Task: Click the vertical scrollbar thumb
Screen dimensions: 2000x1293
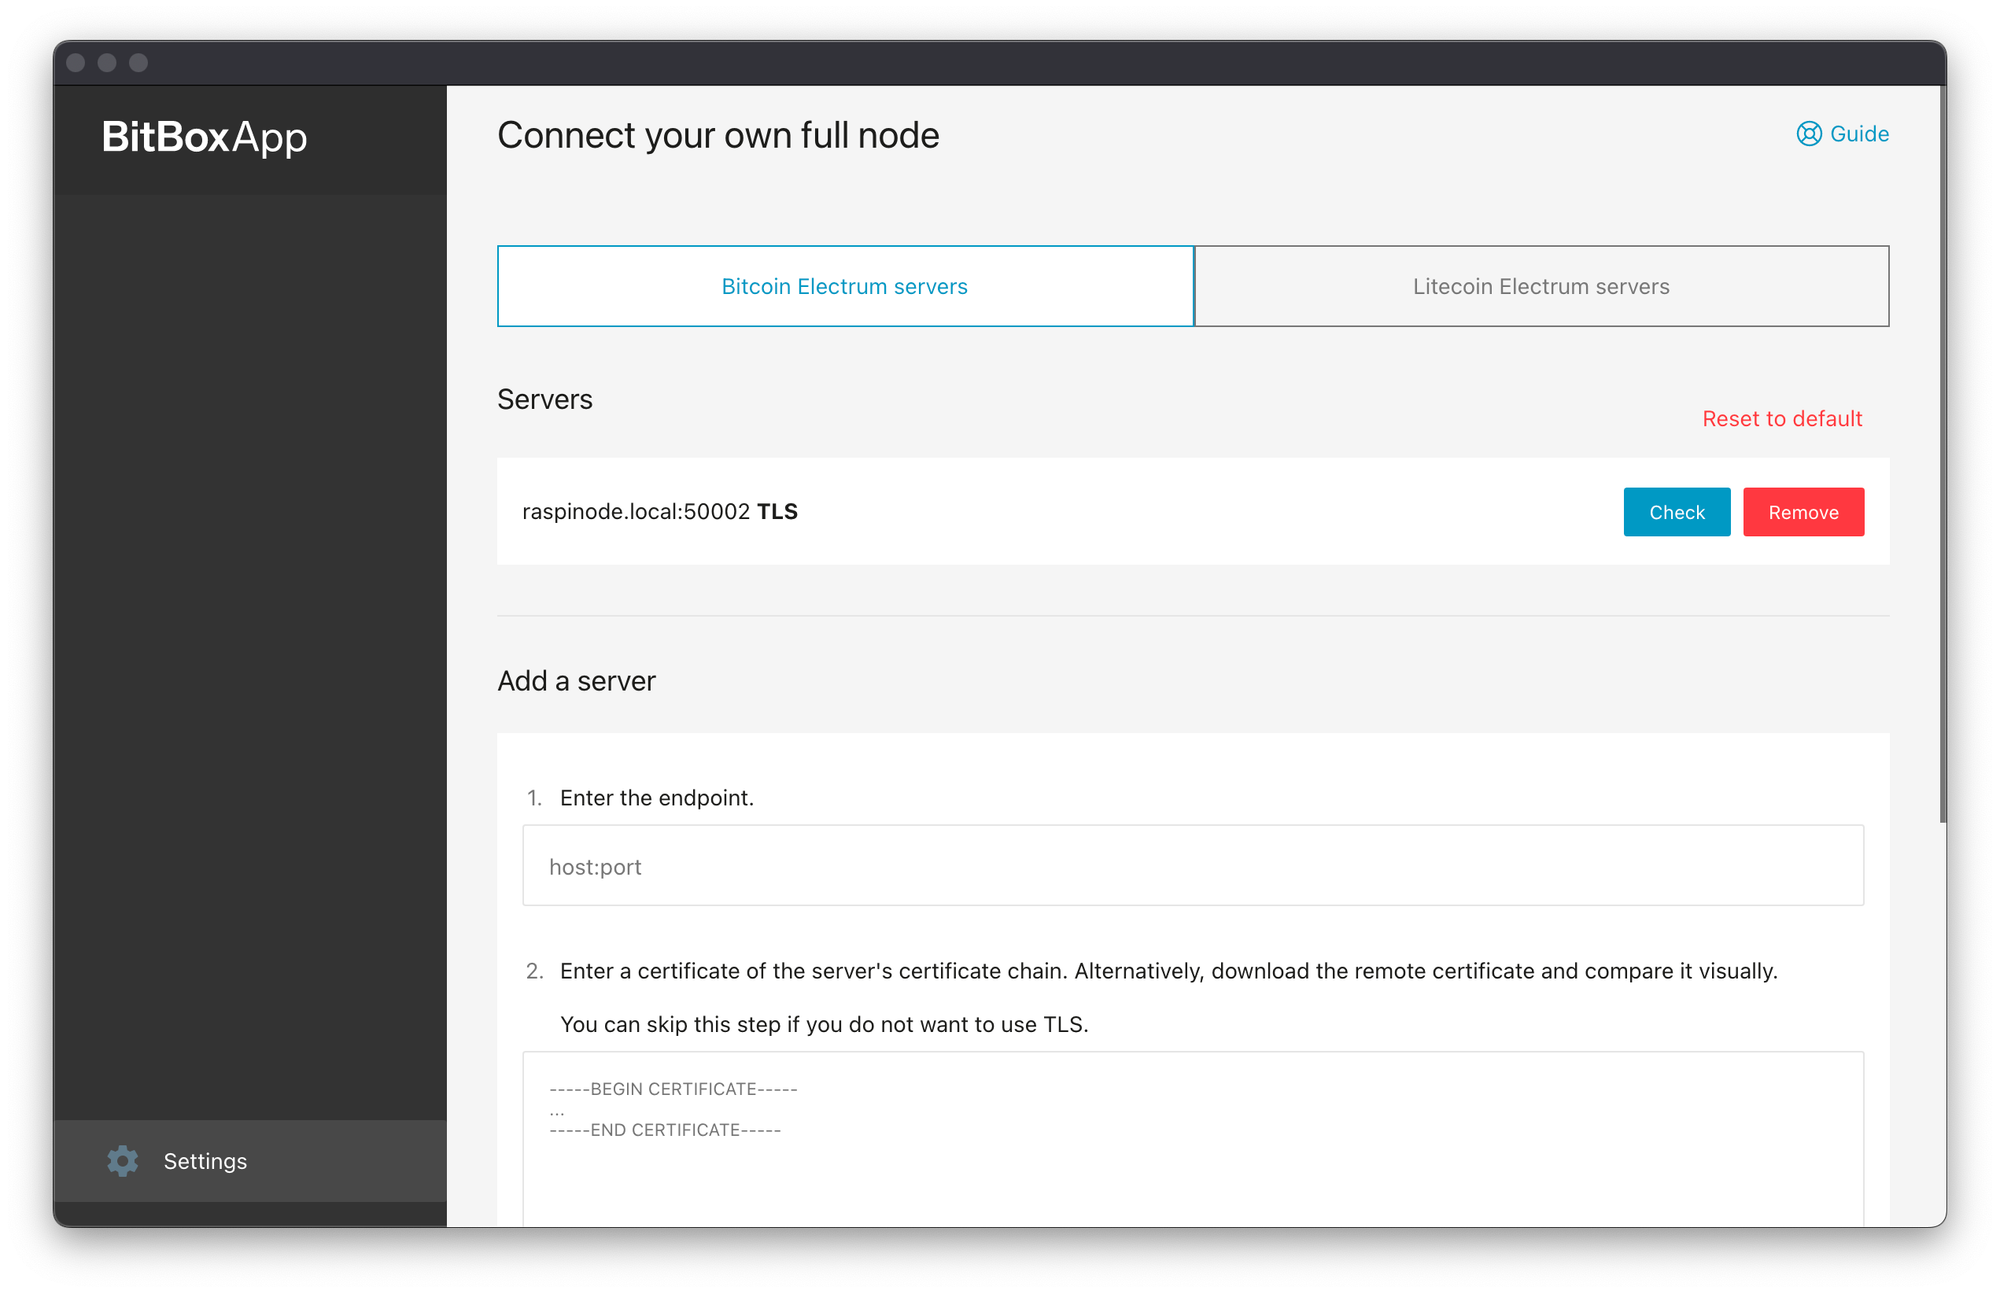Action: click(1942, 455)
